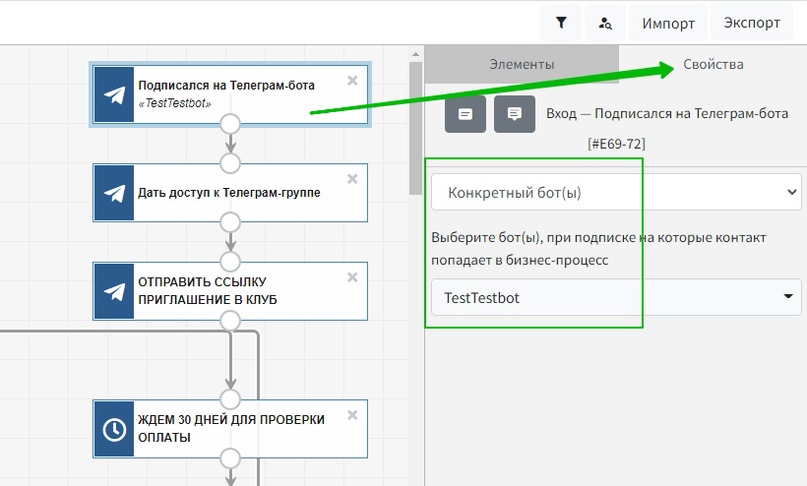Click output connector under 'Подписался на Телеграм-бота'
Viewport: 807px width, 486px height.
(x=231, y=124)
